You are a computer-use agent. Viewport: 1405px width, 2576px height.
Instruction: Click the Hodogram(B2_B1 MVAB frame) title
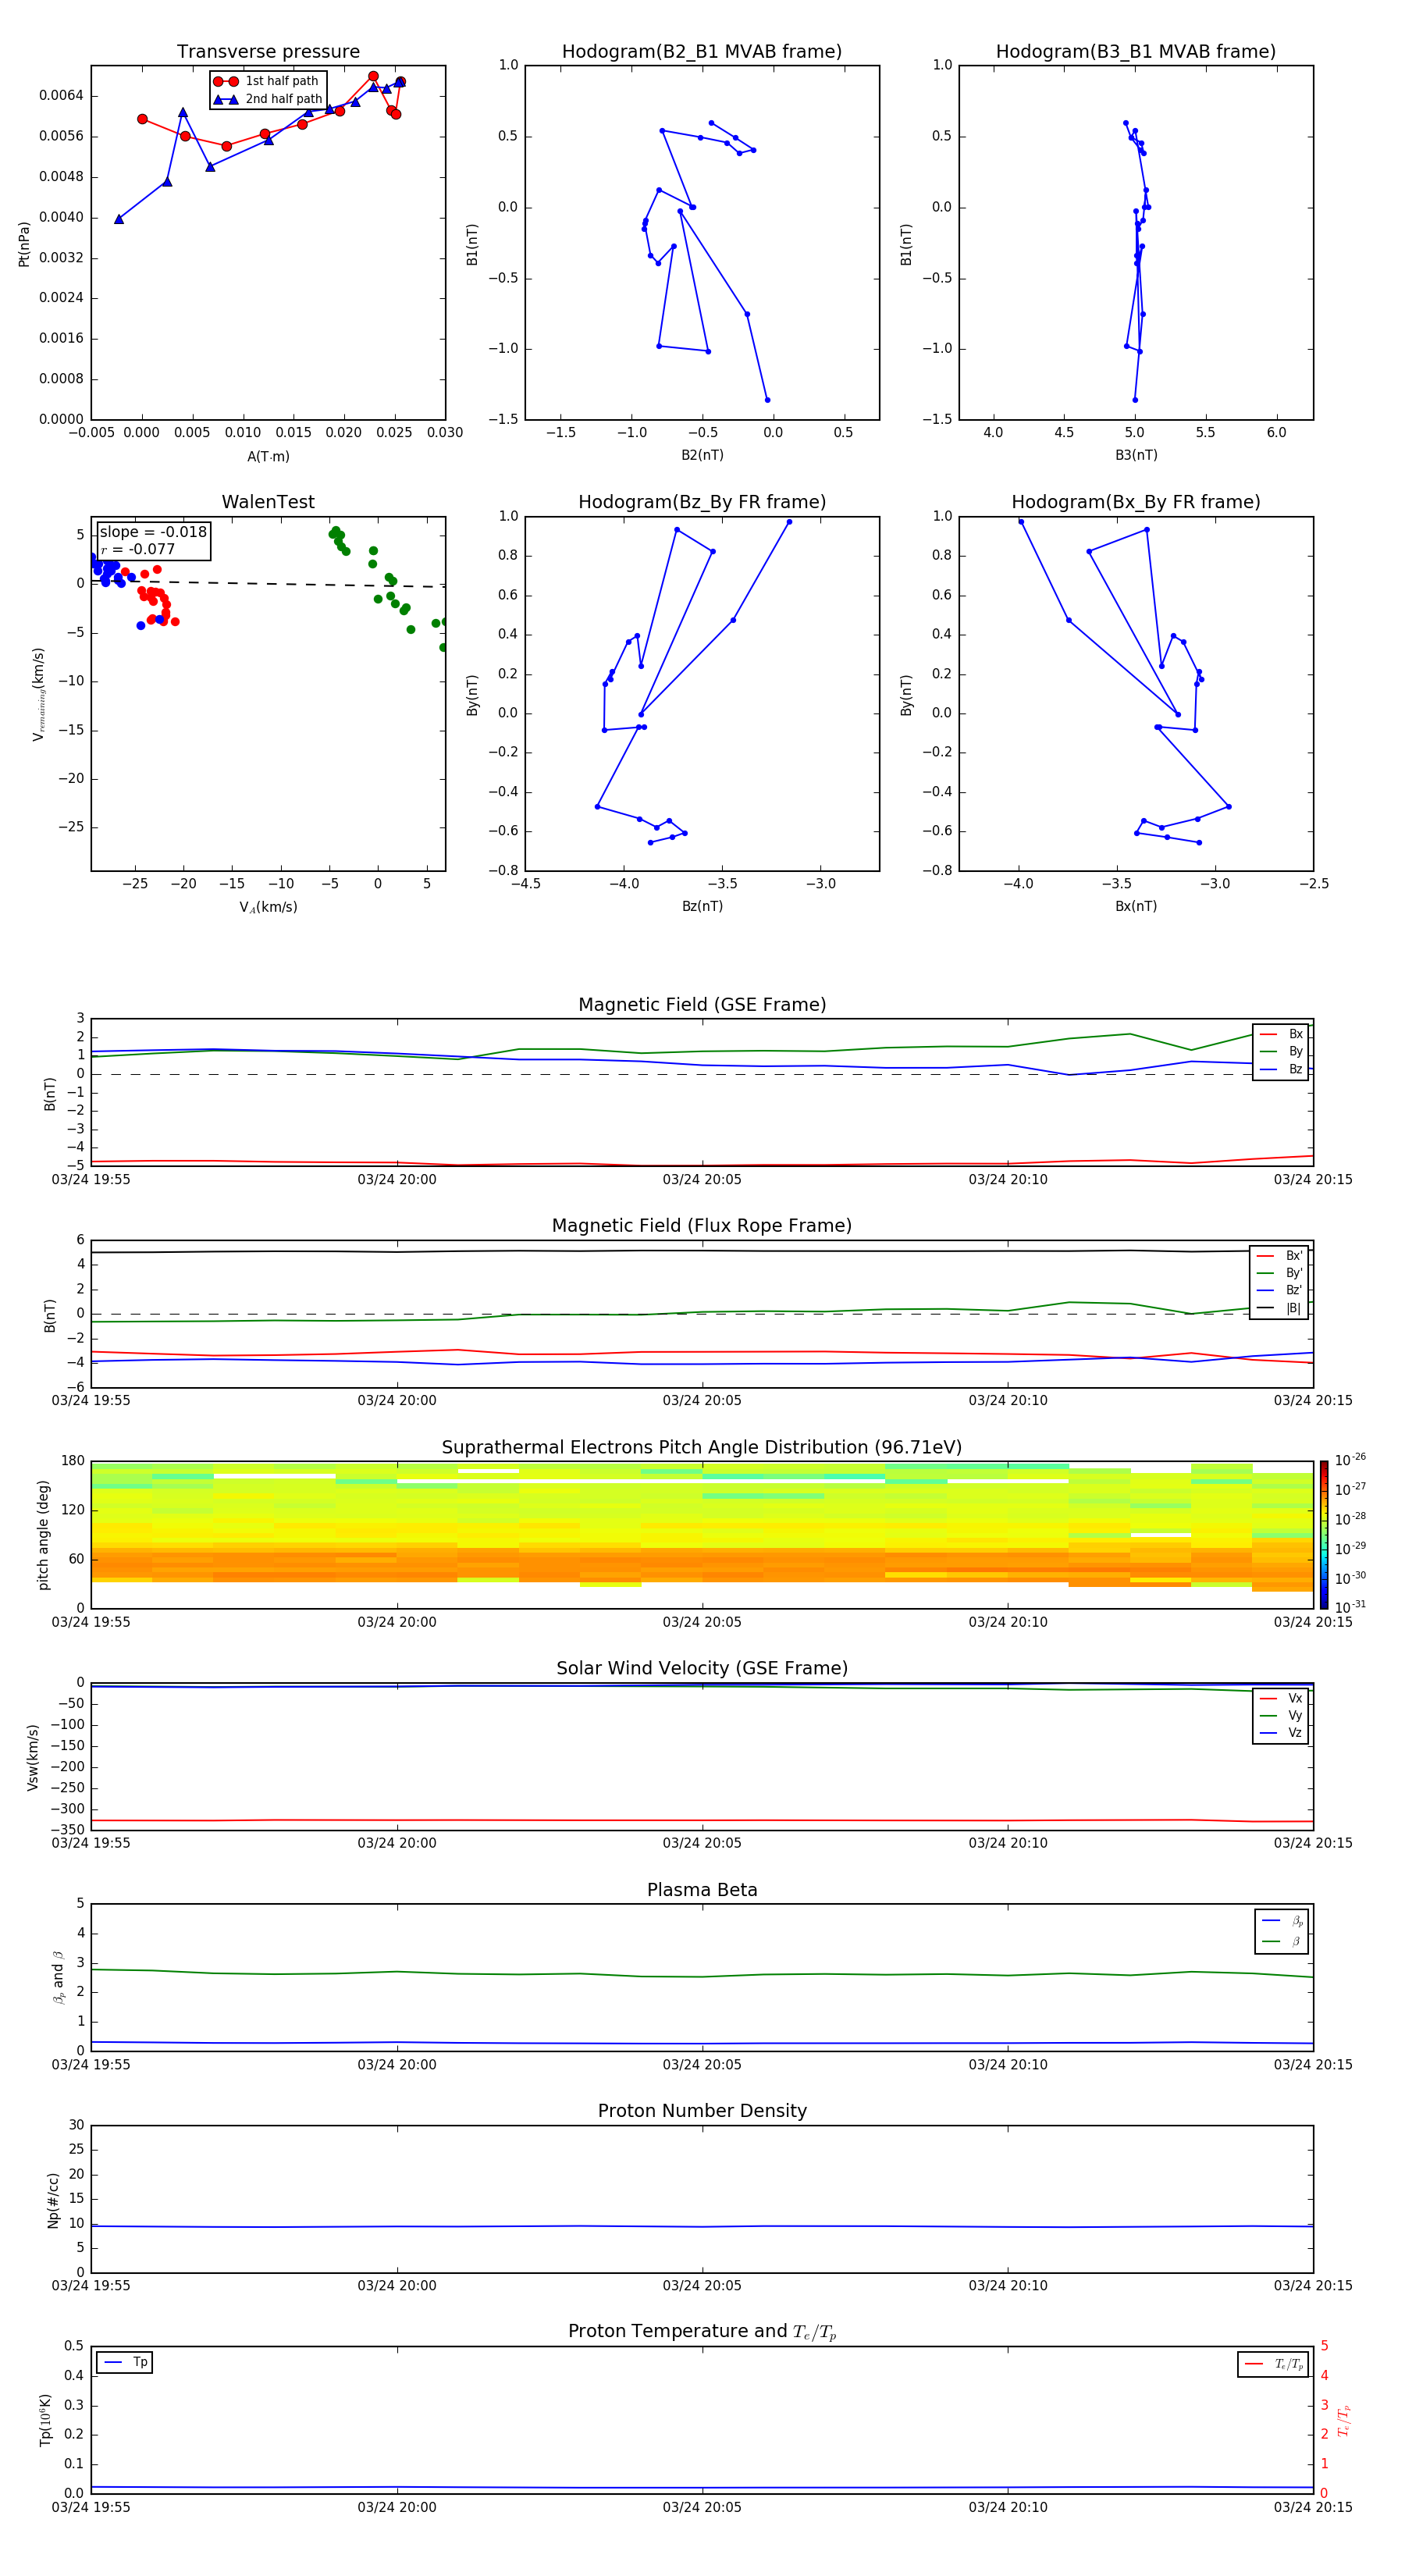702,52
